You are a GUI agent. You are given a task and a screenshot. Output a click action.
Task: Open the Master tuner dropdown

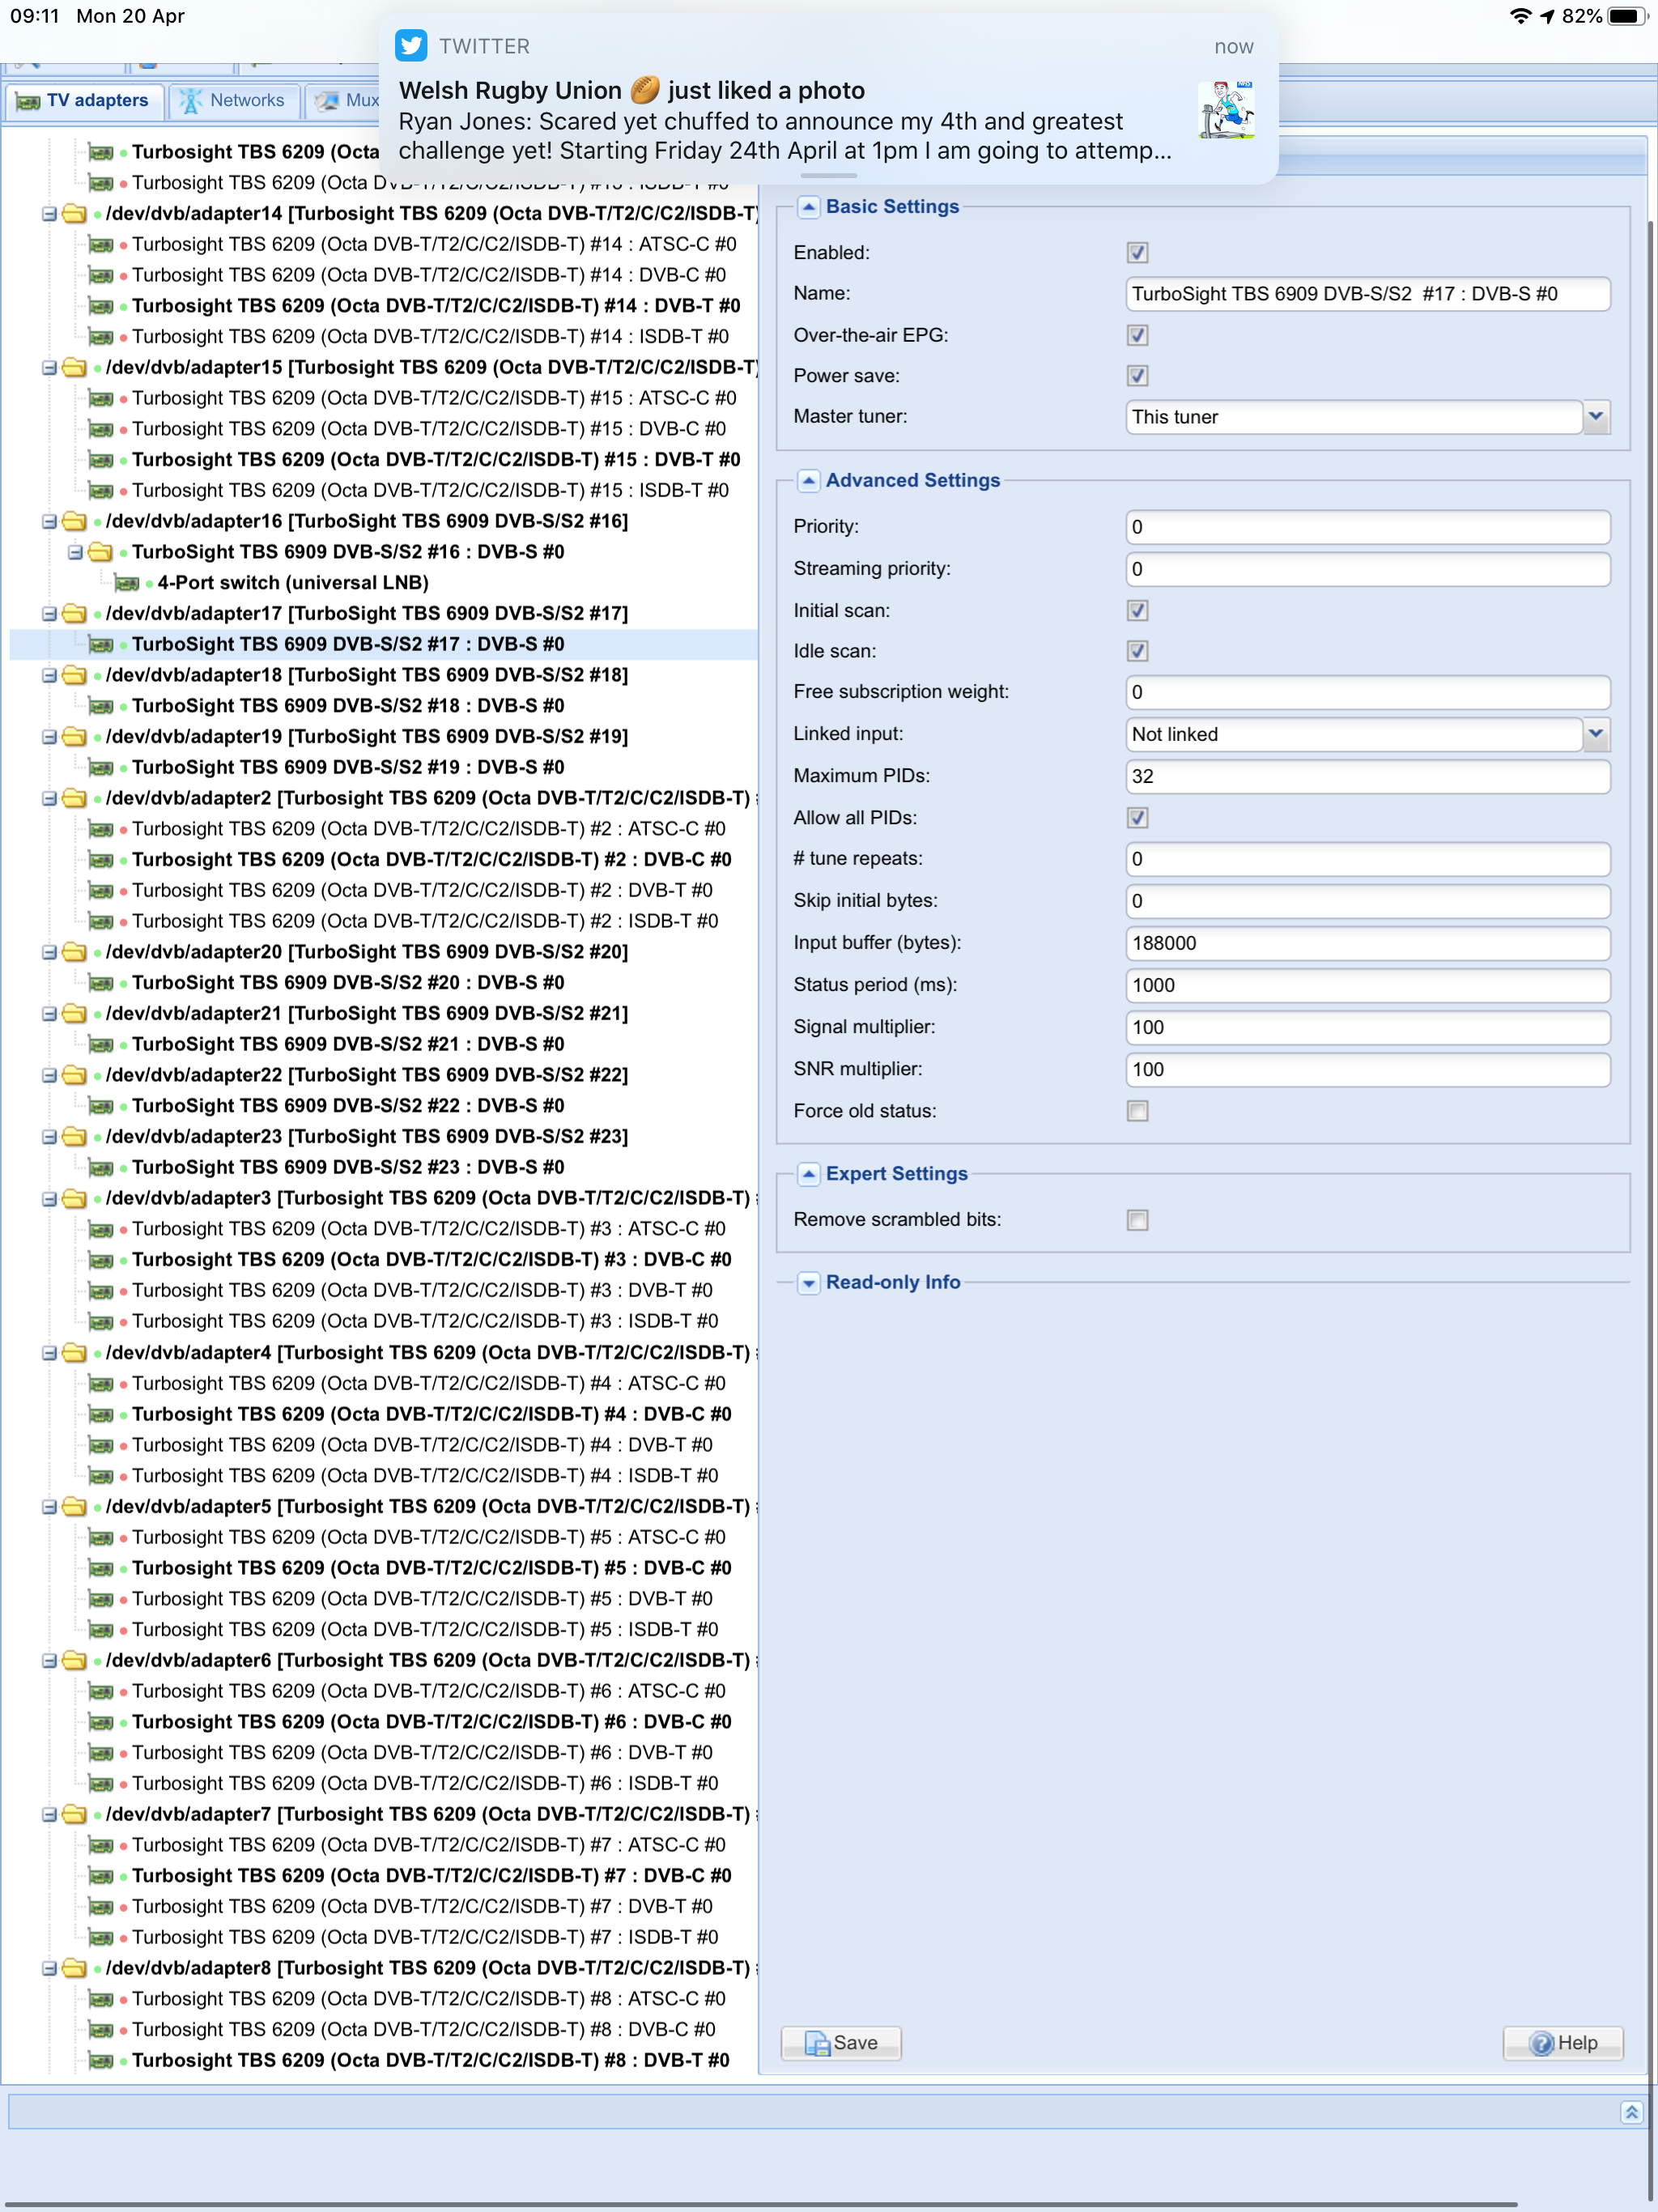tap(1597, 417)
